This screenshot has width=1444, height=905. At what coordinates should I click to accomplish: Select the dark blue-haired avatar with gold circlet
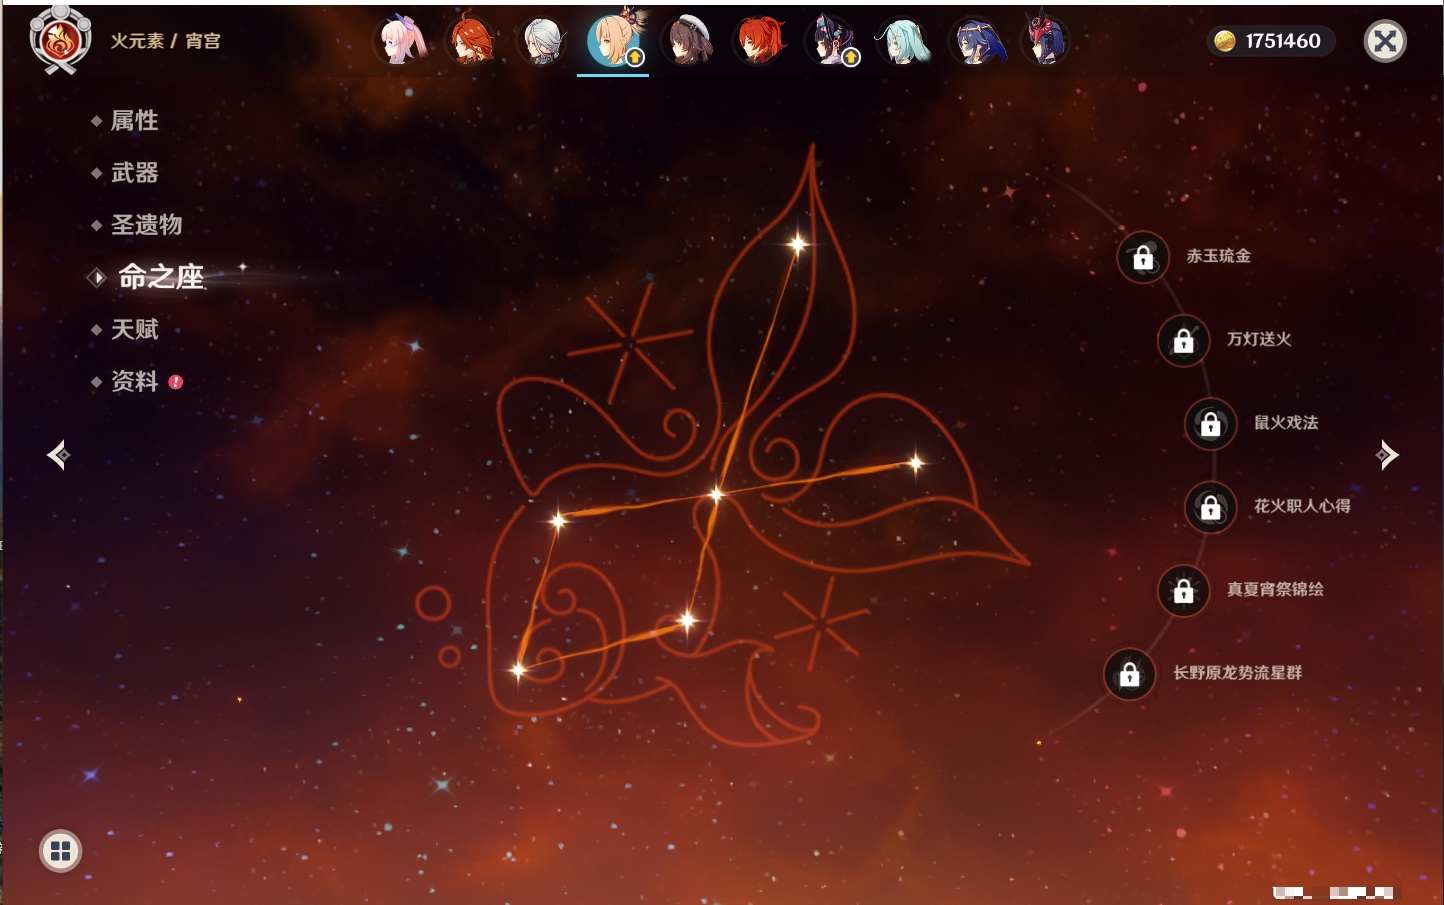(976, 41)
